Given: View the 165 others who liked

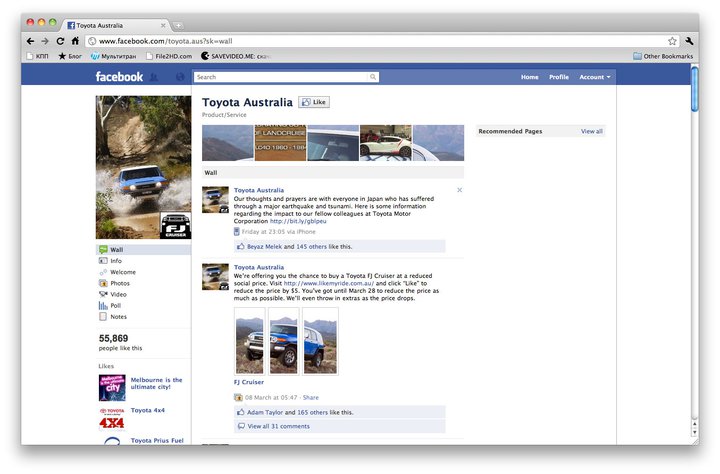Looking at the screenshot, I should pos(312,412).
